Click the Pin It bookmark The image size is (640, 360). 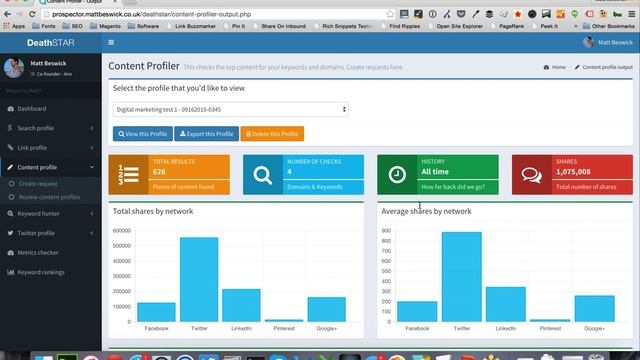click(x=235, y=26)
